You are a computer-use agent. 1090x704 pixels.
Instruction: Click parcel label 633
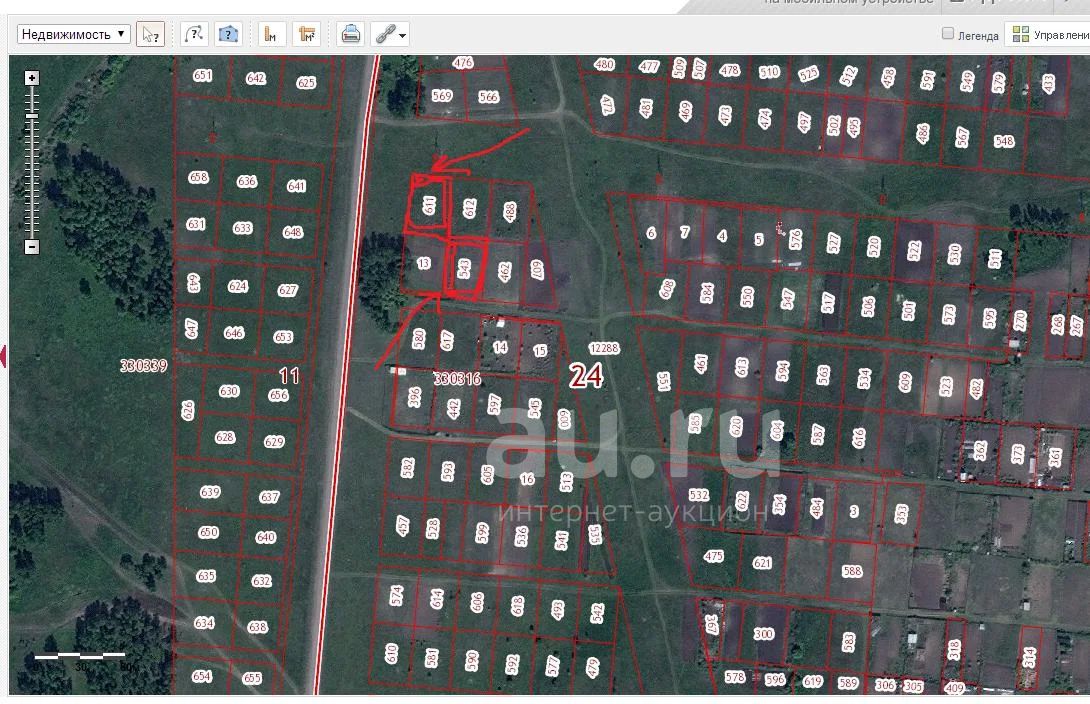point(242,228)
